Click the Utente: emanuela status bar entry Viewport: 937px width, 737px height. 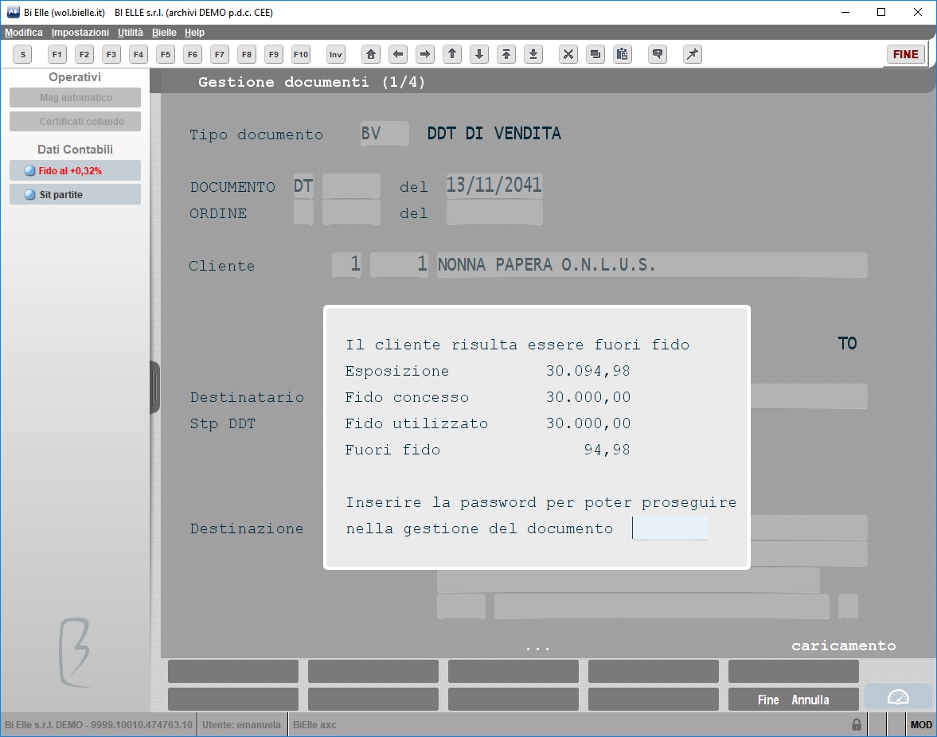point(241,724)
